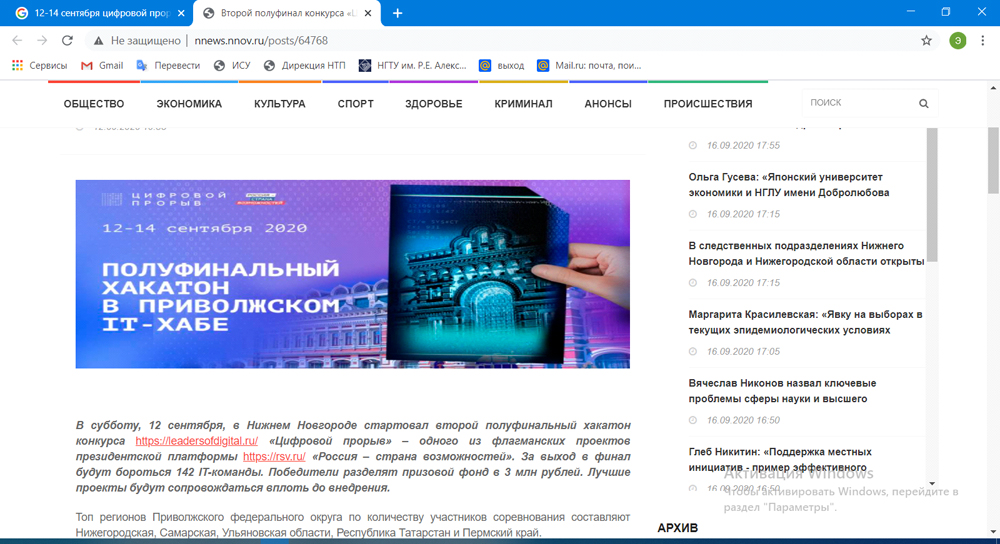Click the main page scrollbar thumb
The image size is (1000, 544).
(x=994, y=161)
